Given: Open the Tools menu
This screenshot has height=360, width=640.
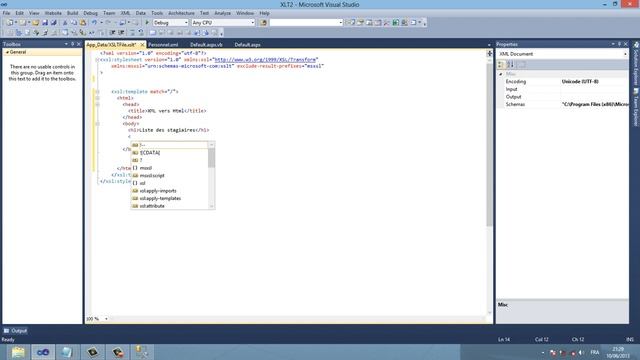Looking at the screenshot, I should point(157,13).
